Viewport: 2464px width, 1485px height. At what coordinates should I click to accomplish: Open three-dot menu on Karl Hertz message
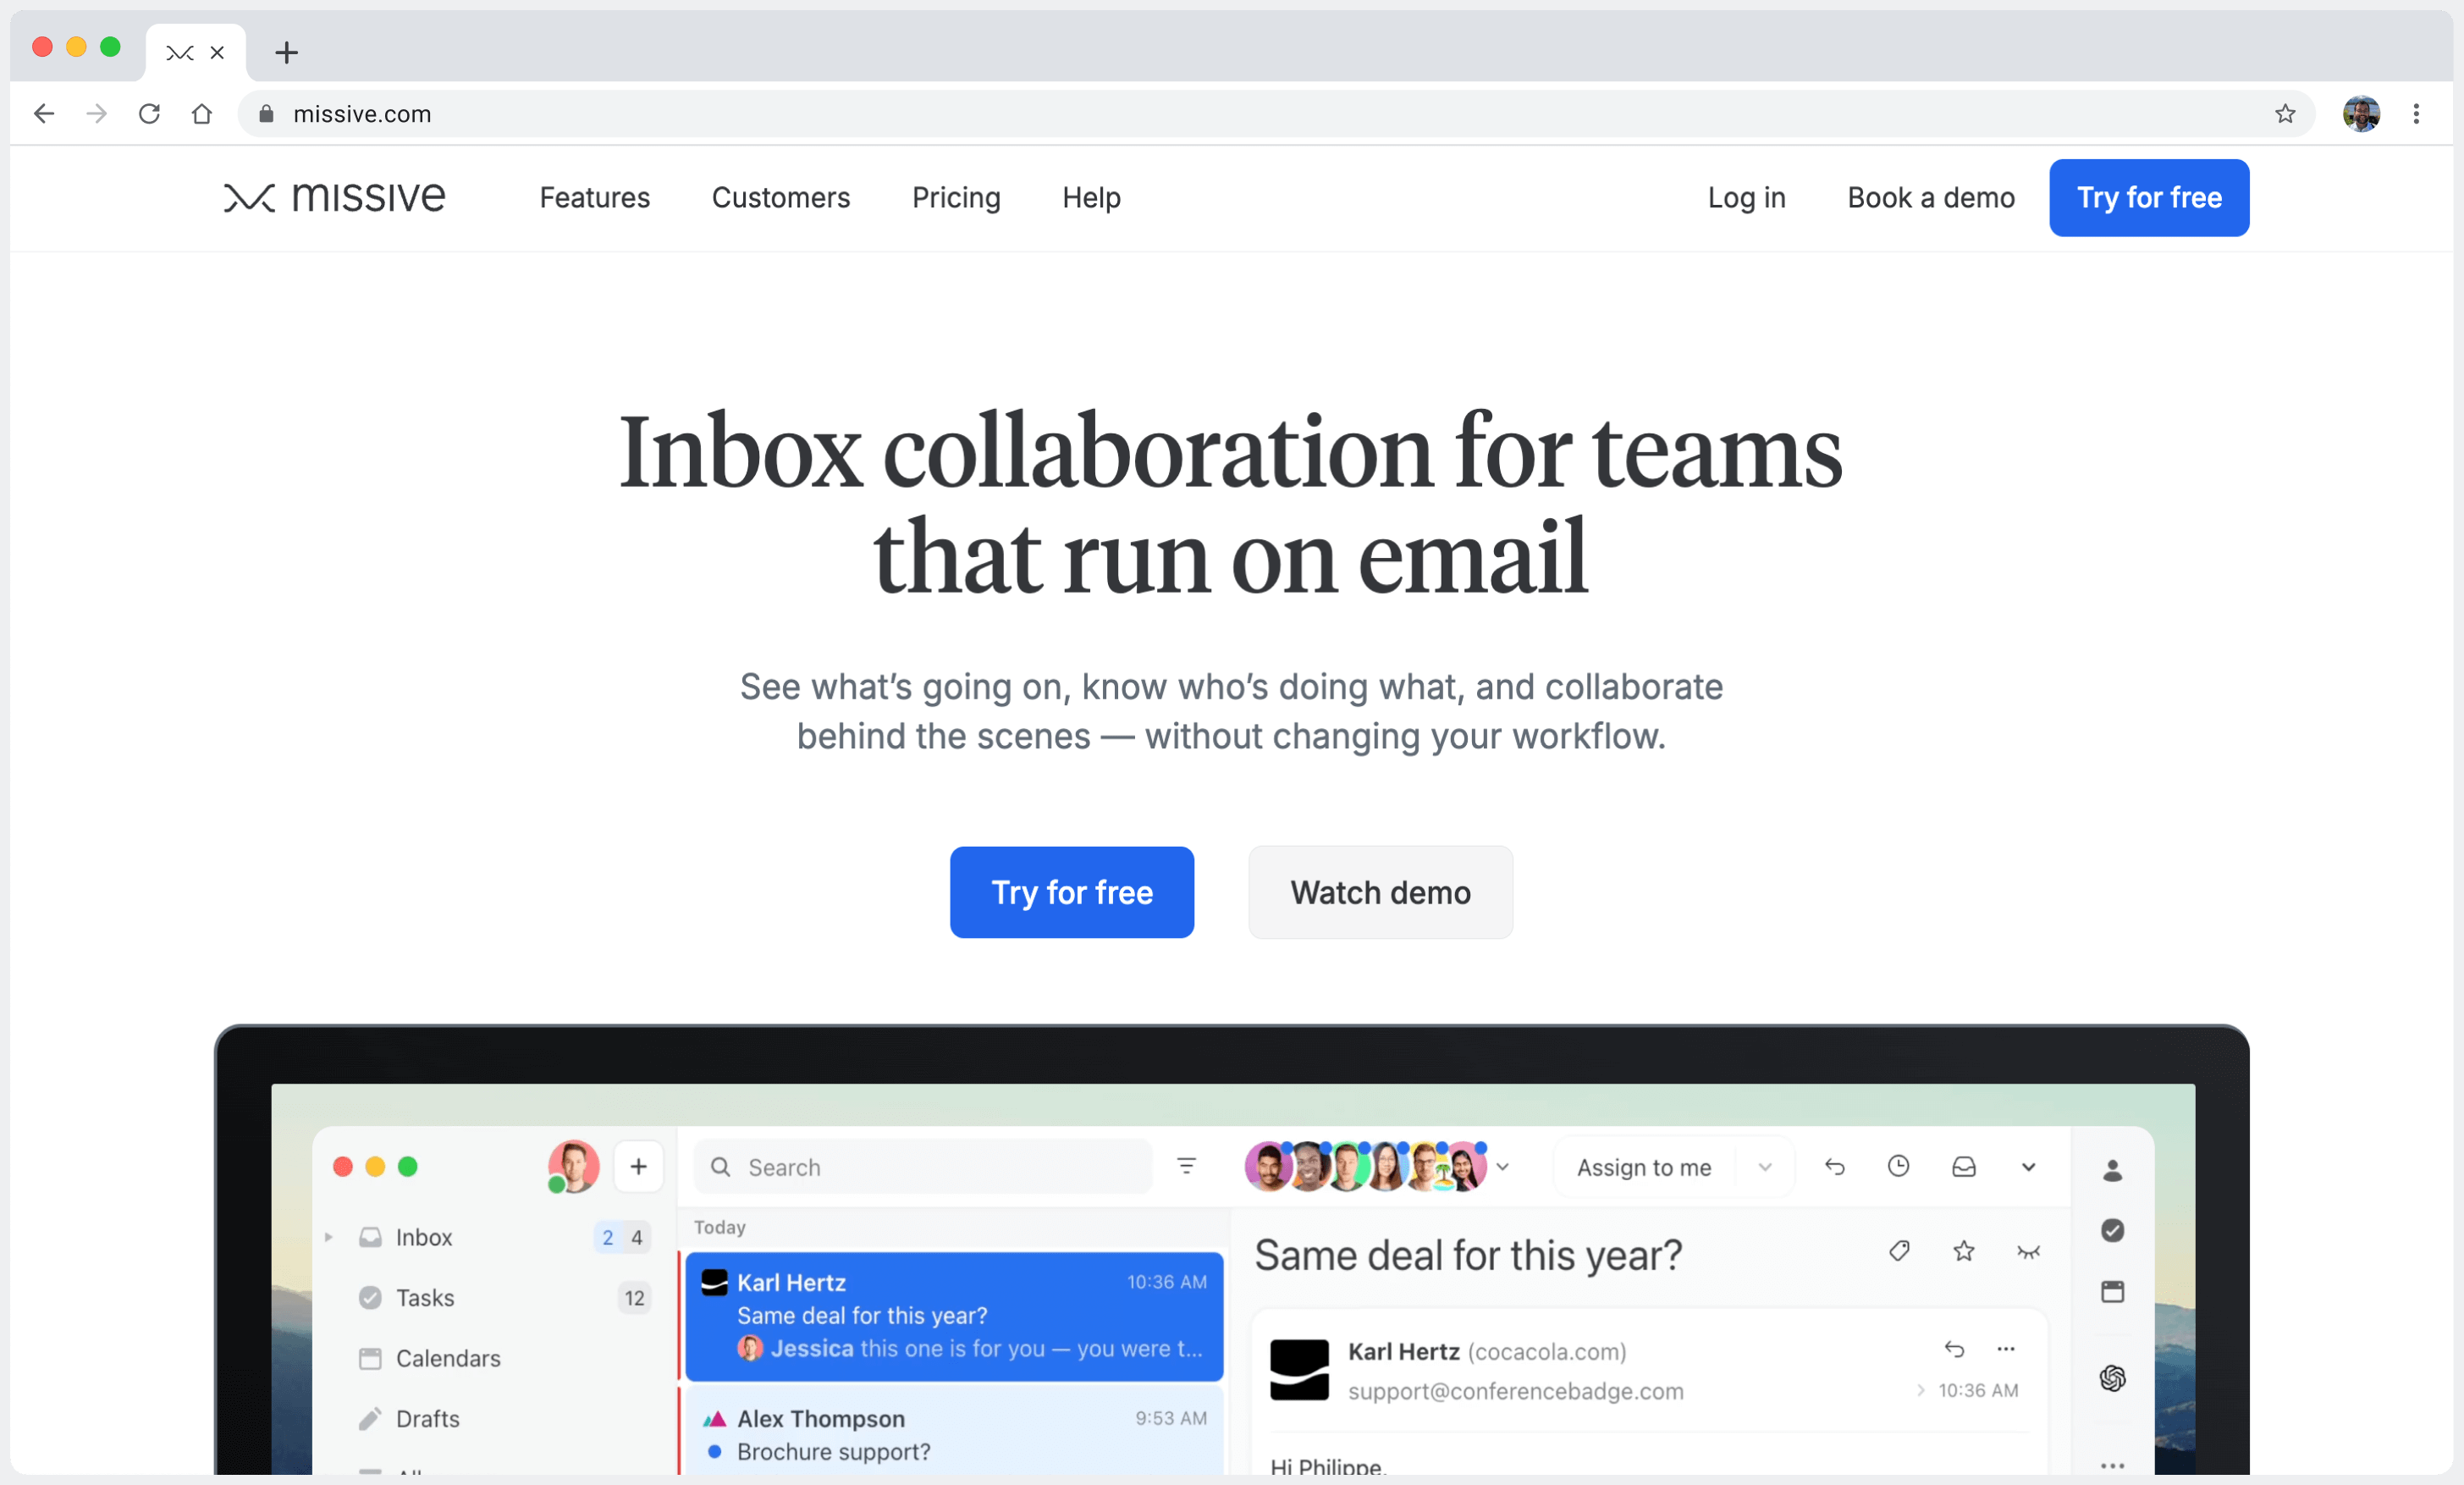(x=2006, y=1349)
